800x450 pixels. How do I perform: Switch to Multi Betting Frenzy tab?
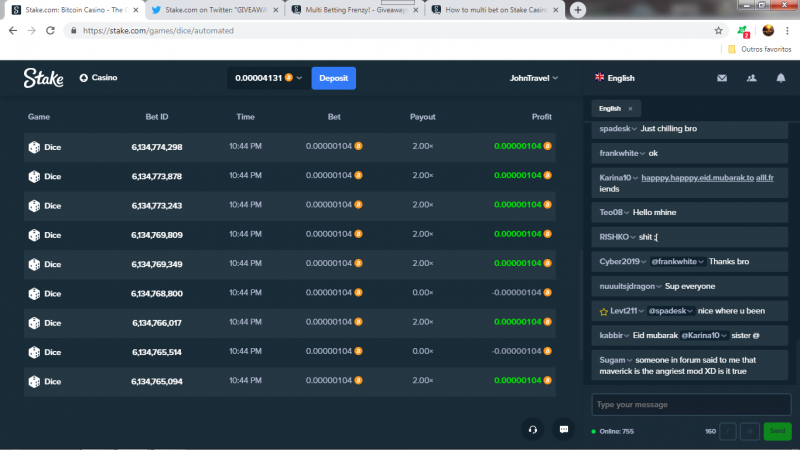(355, 10)
